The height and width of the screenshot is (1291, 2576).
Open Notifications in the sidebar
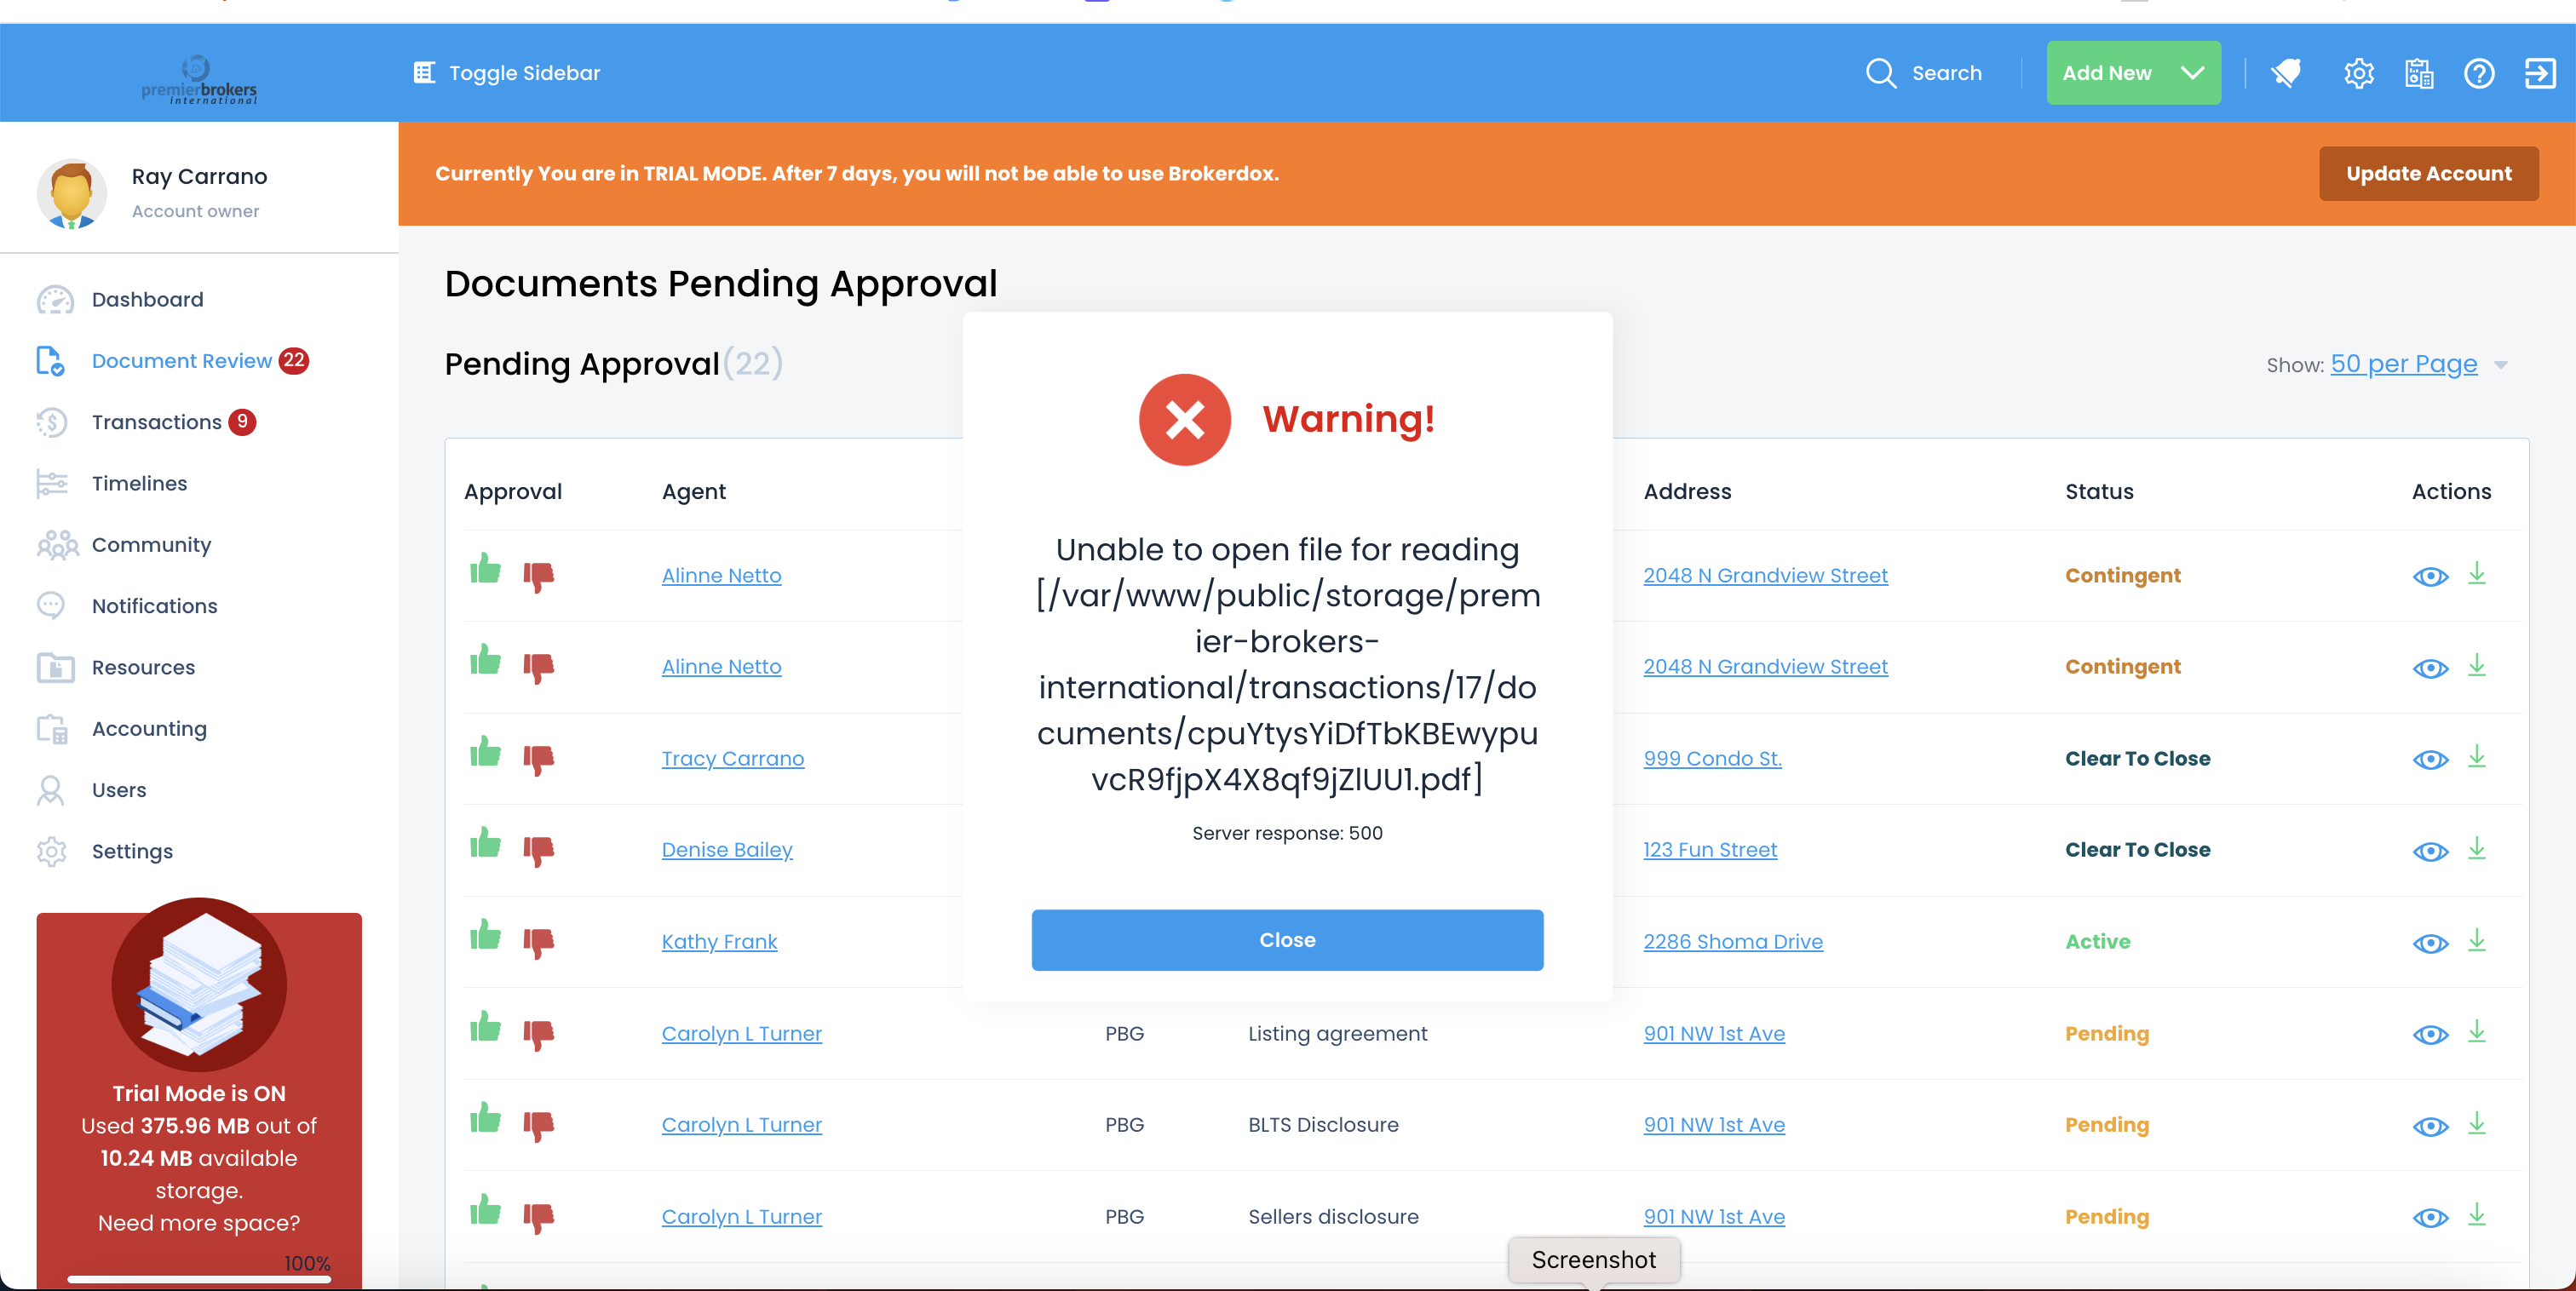pos(154,606)
